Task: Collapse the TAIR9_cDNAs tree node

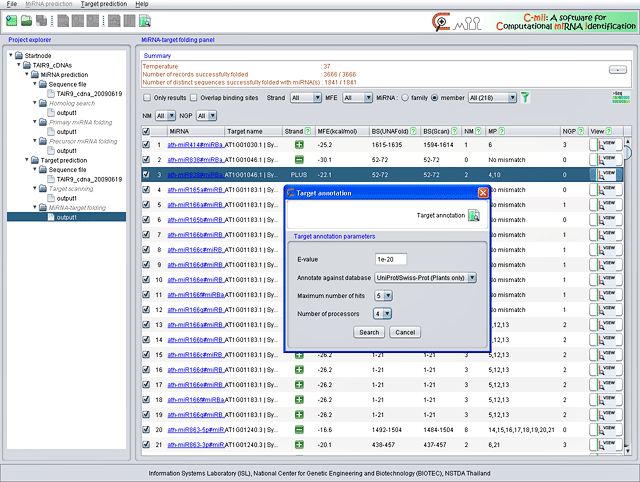Action: click(19, 65)
